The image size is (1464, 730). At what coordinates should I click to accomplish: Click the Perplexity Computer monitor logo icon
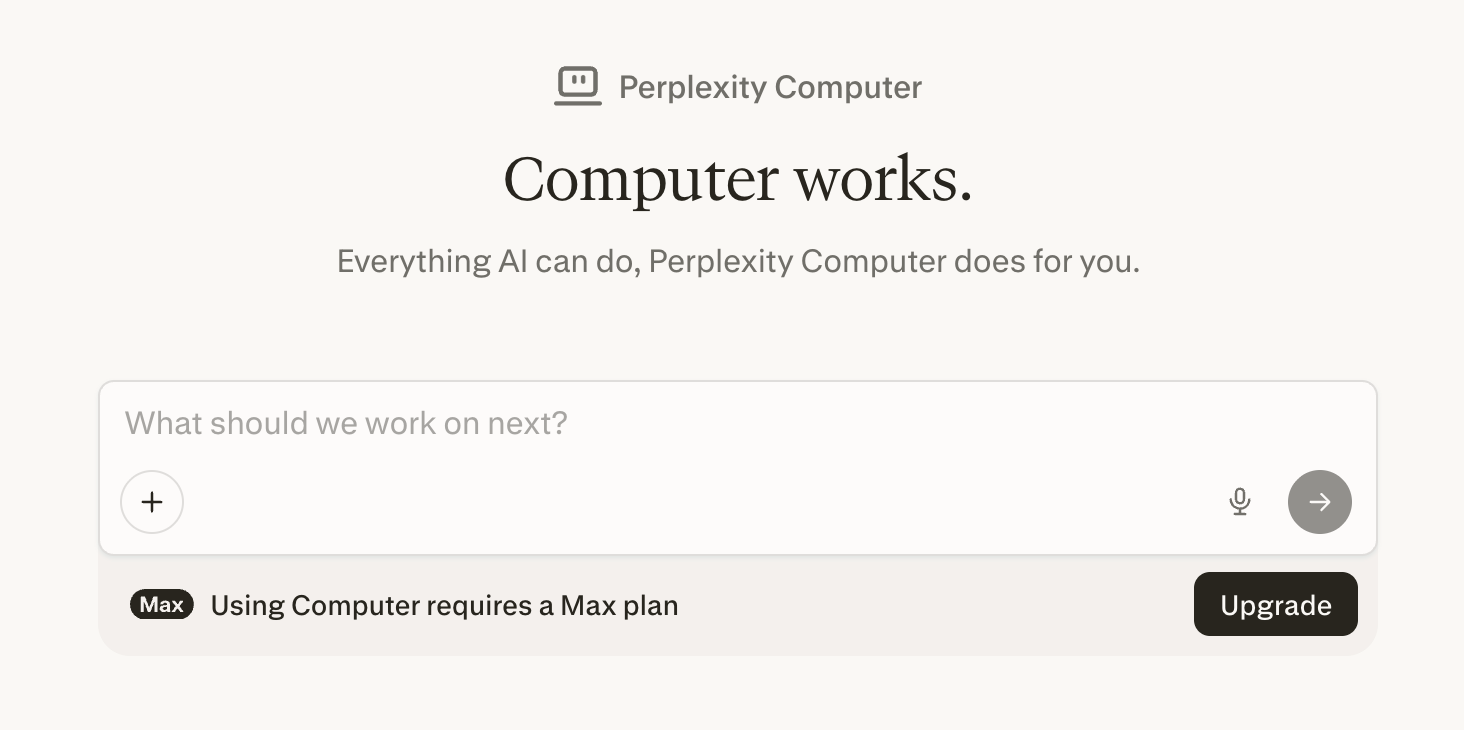tap(578, 86)
